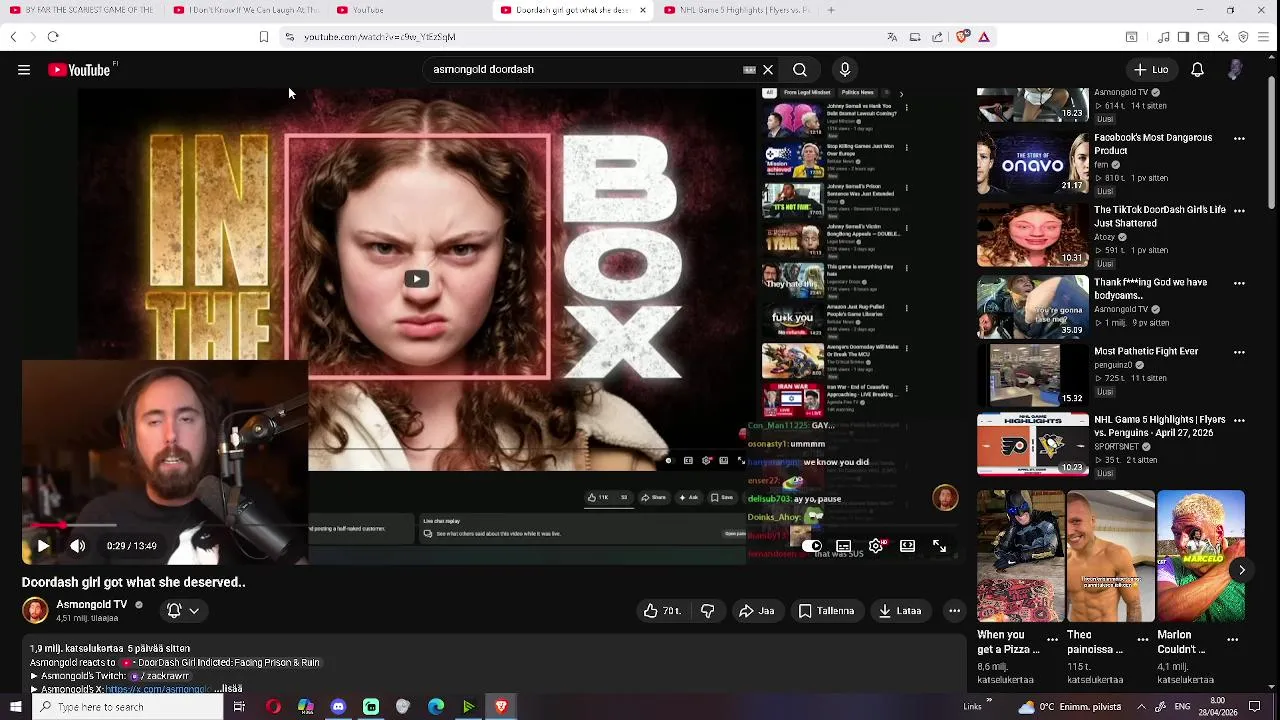Open Brave Shields lion icon
The width and height of the screenshot is (1280, 720).
coord(962,37)
